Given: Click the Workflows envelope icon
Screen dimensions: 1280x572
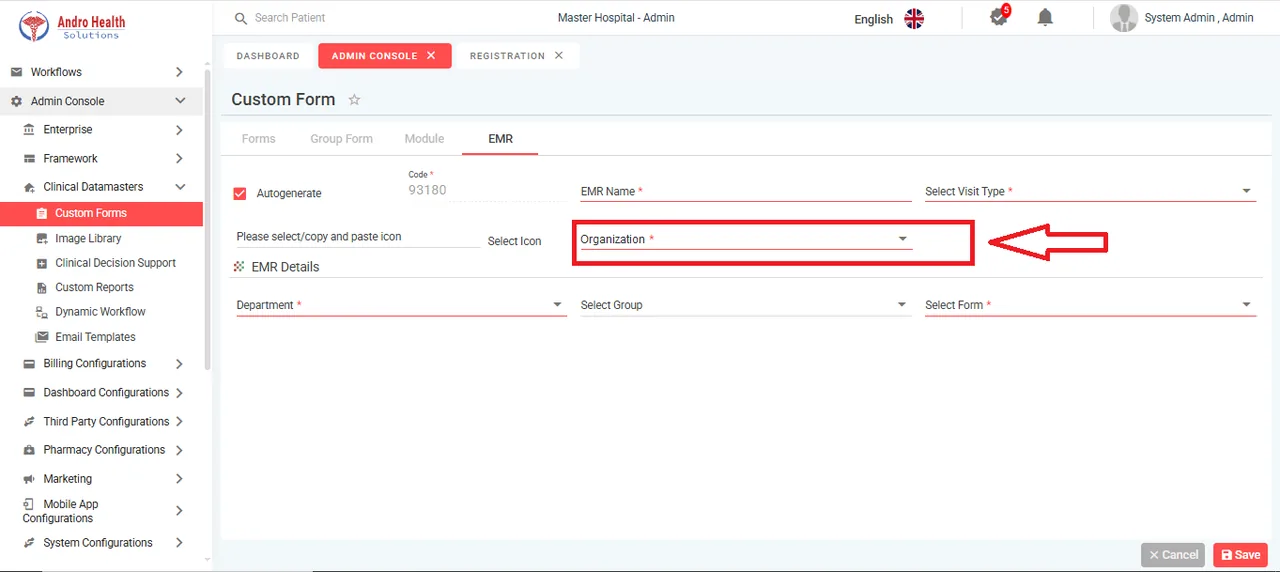Looking at the screenshot, I should [x=16, y=72].
